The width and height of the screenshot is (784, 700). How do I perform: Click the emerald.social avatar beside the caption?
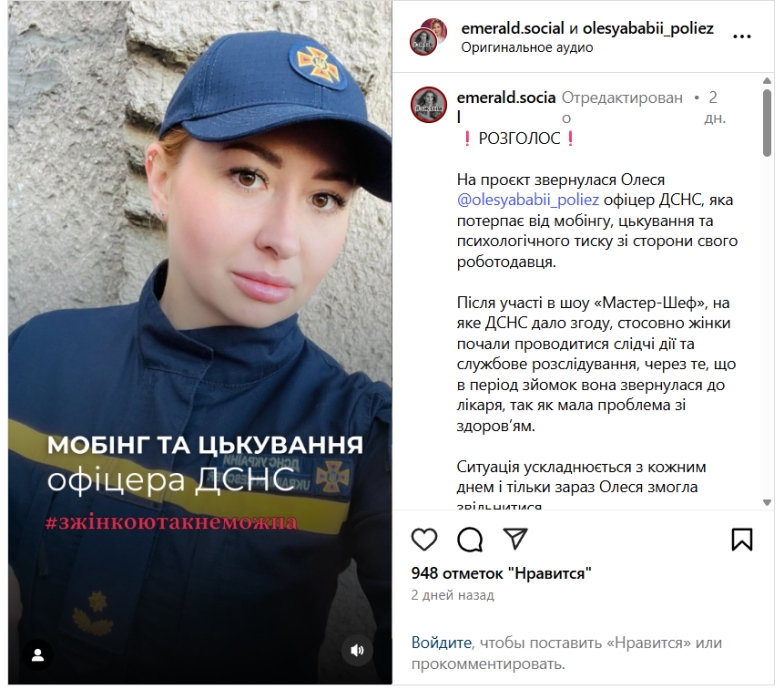pos(428,104)
